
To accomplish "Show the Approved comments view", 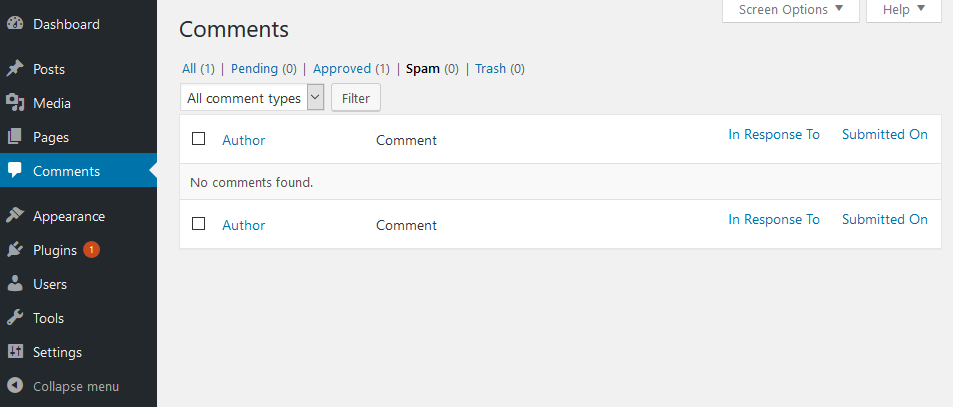I will tap(342, 69).
